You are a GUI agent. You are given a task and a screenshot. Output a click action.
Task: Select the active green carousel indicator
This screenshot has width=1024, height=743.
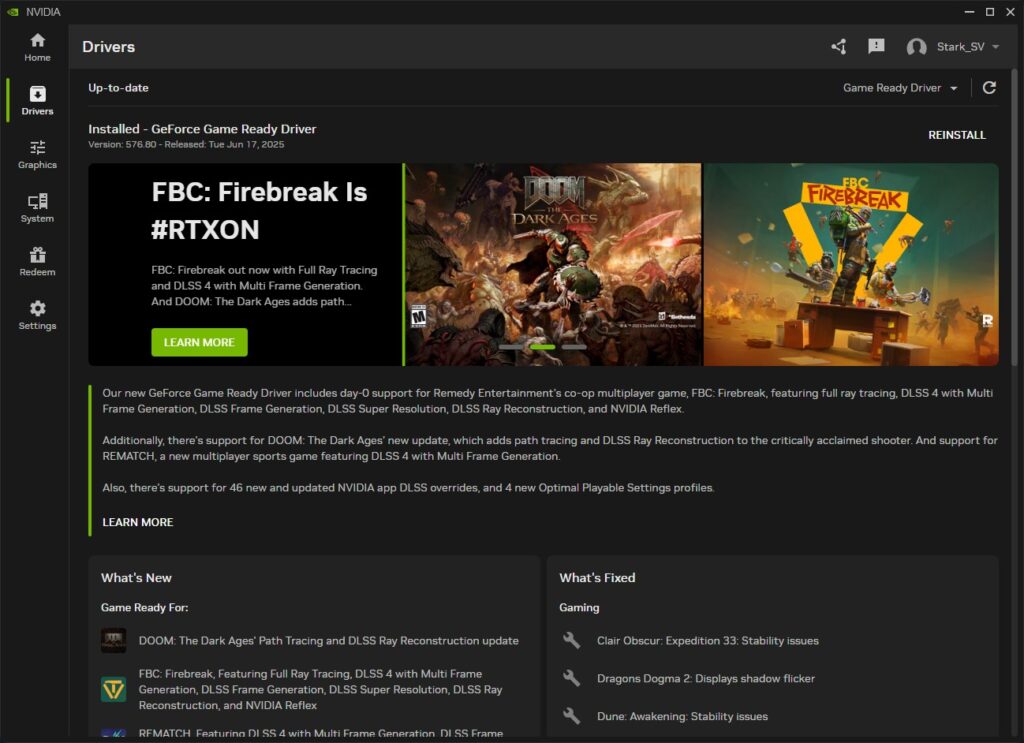[x=542, y=347]
